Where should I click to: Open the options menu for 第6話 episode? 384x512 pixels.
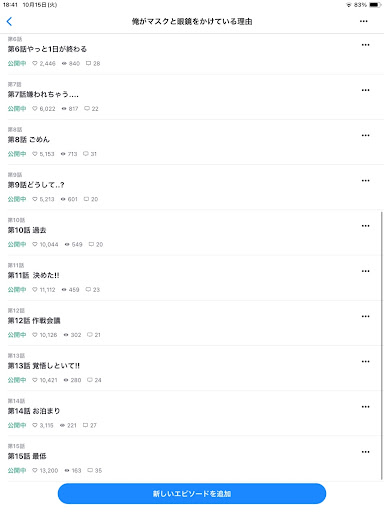pyautogui.click(x=365, y=45)
